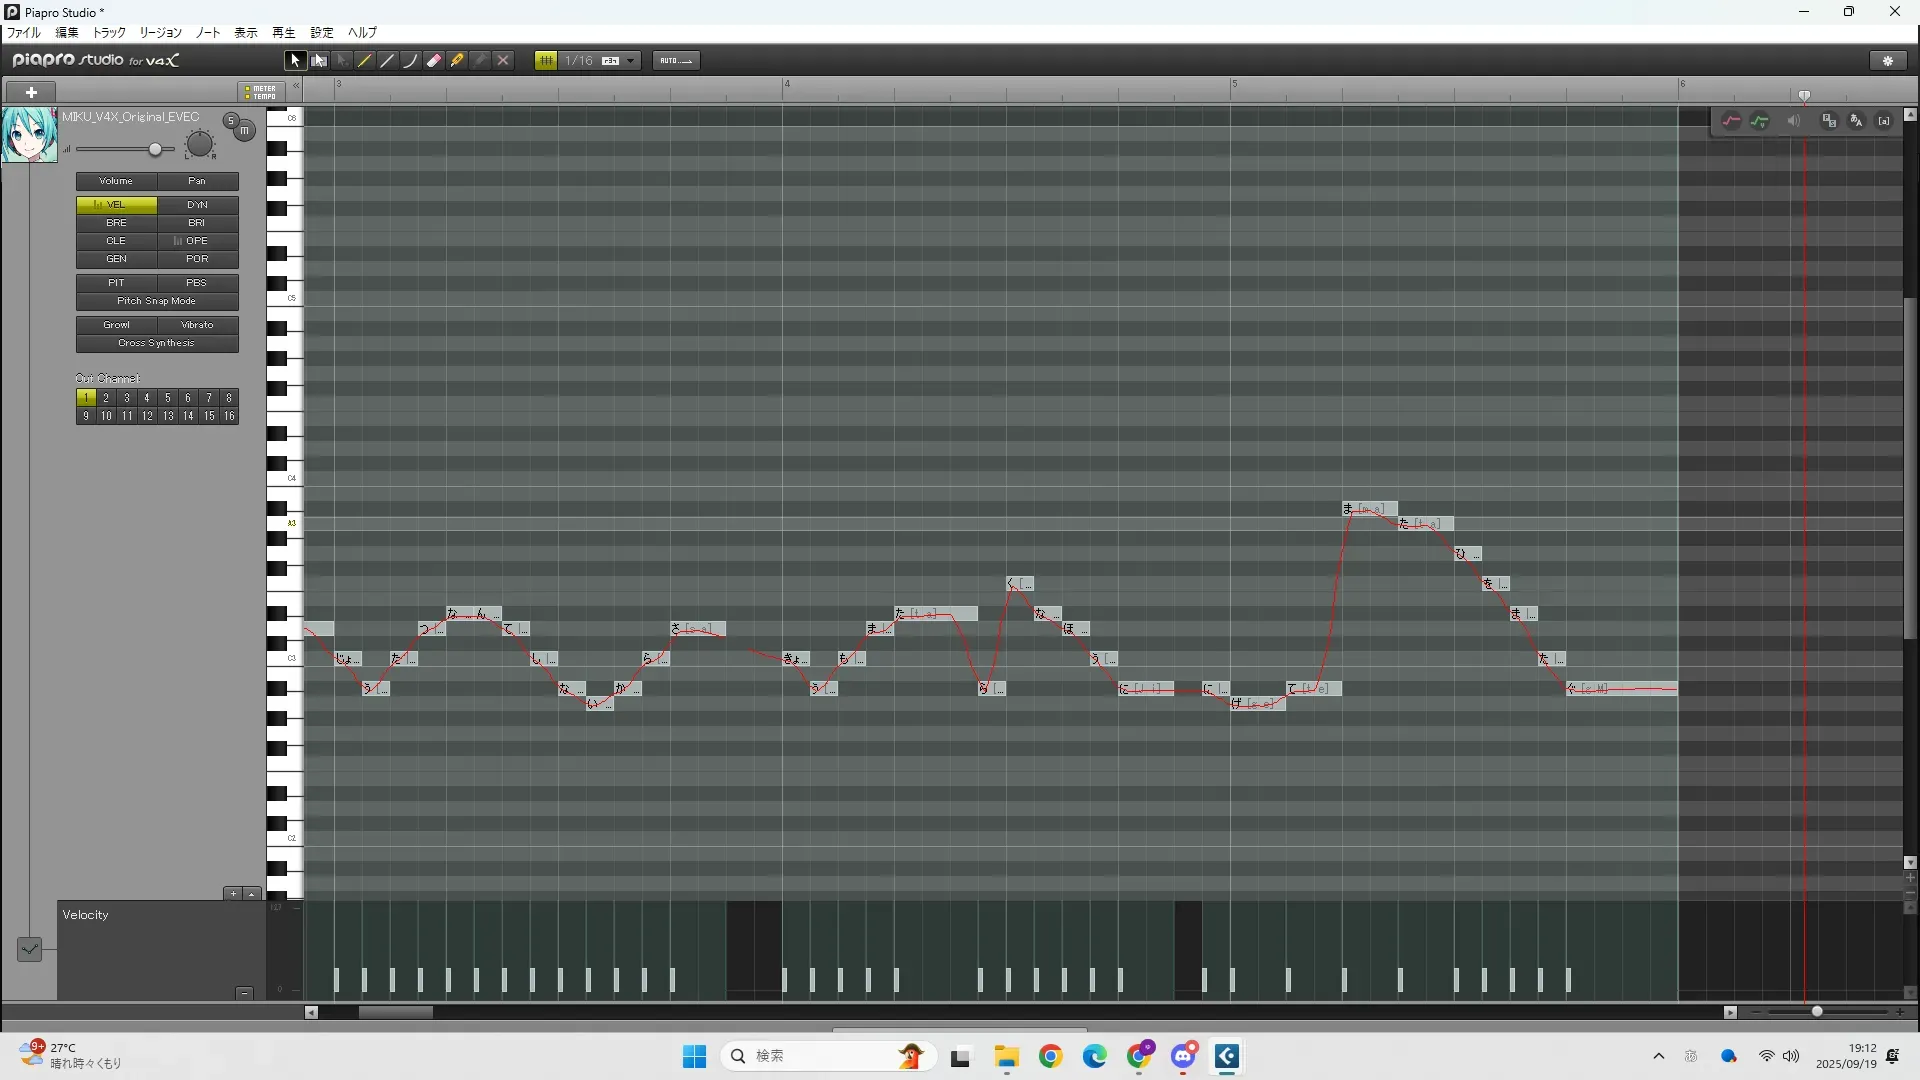
Task: Select the straight line draw tool
Action: [388, 61]
